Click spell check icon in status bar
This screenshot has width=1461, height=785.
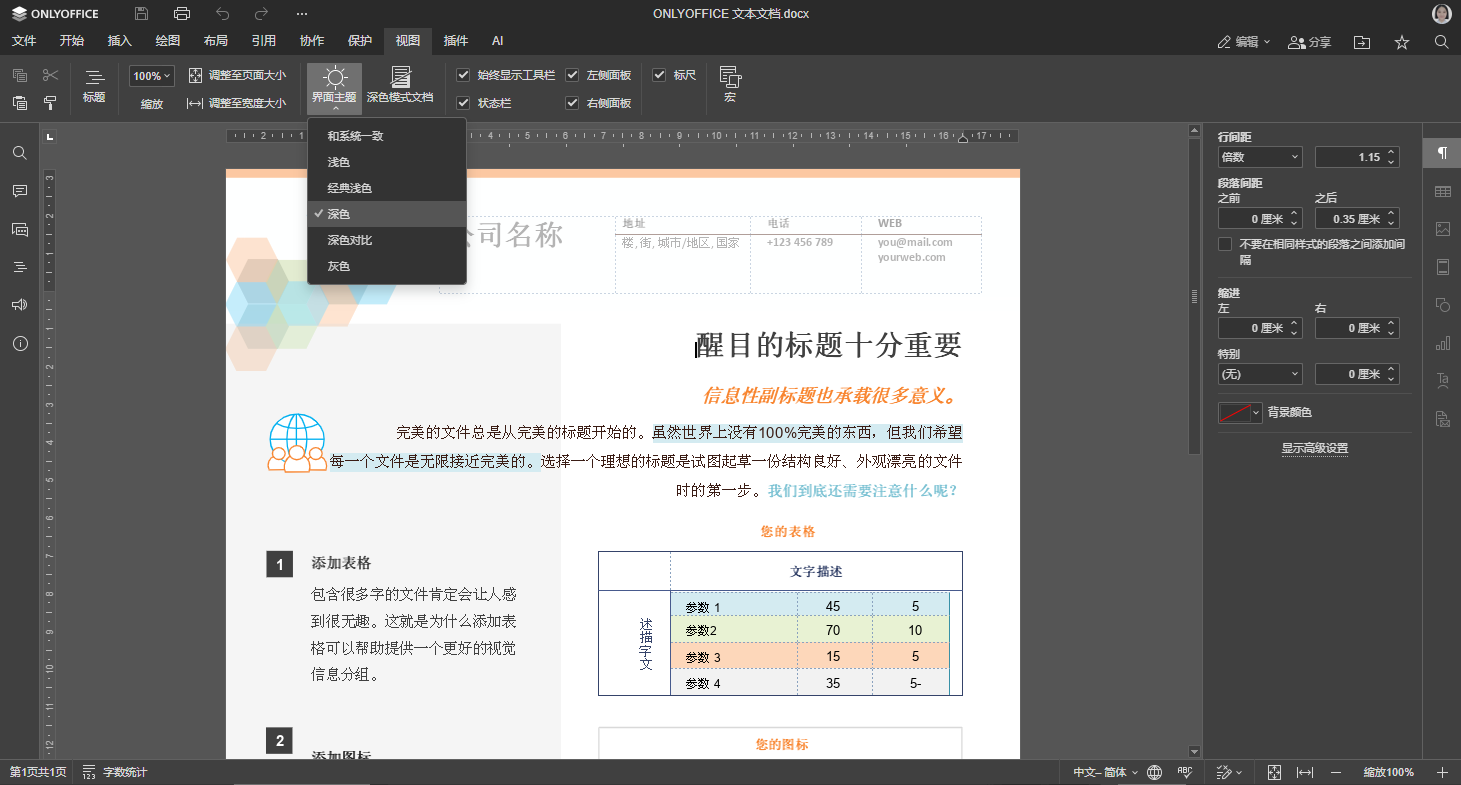click(1186, 772)
